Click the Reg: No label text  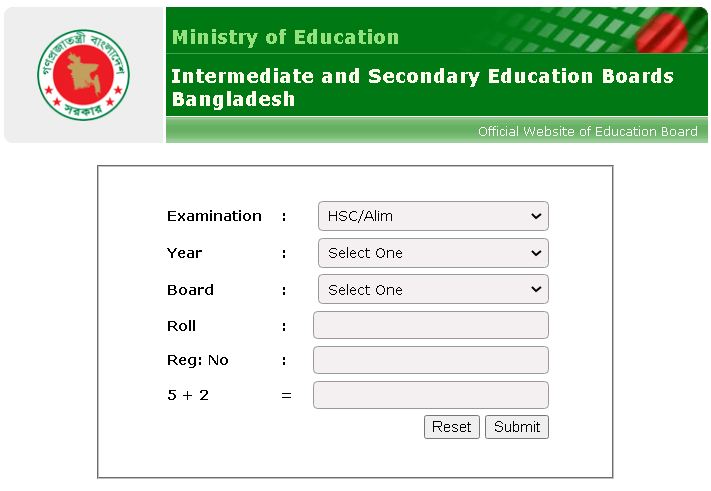pos(197,360)
